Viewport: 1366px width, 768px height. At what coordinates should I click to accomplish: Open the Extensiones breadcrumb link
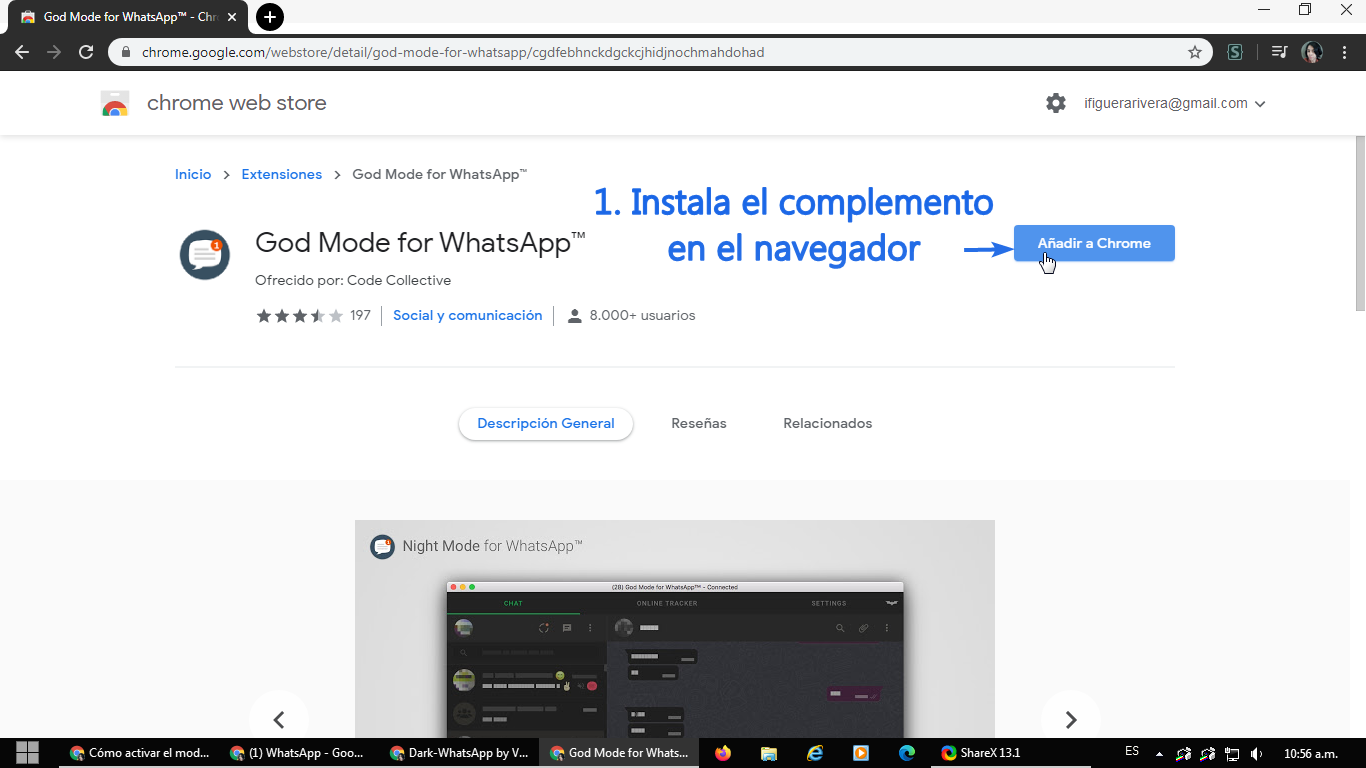[282, 174]
